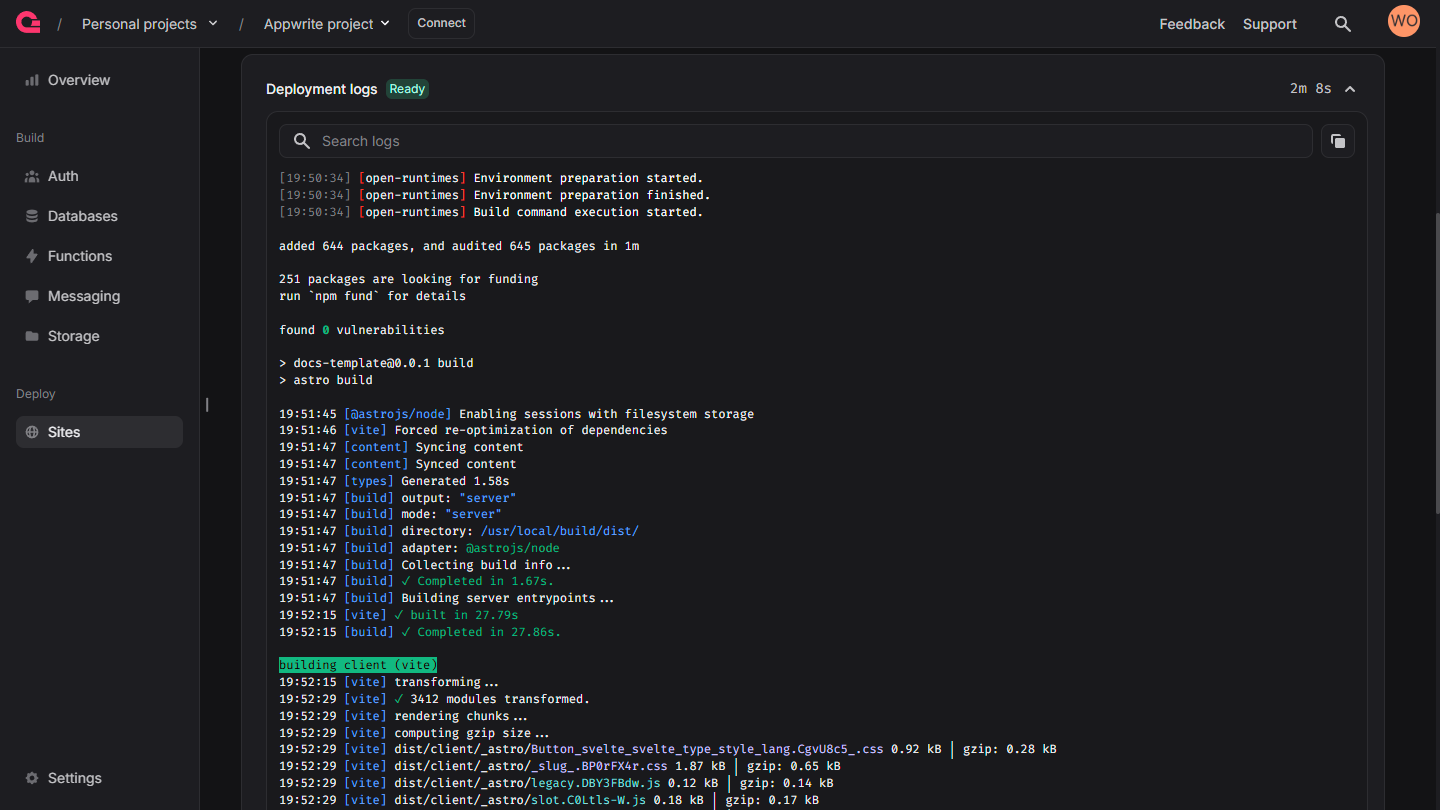Go to Overview page
Image resolution: width=1440 pixels, height=810 pixels.
pos(99,80)
